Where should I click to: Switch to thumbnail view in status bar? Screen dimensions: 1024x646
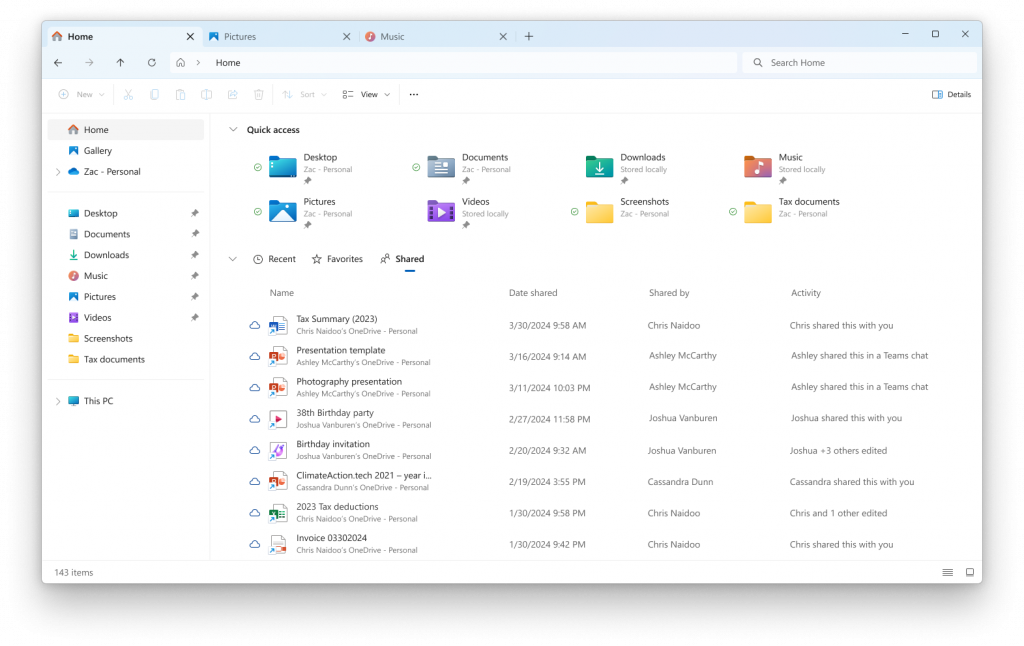click(969, 572)
